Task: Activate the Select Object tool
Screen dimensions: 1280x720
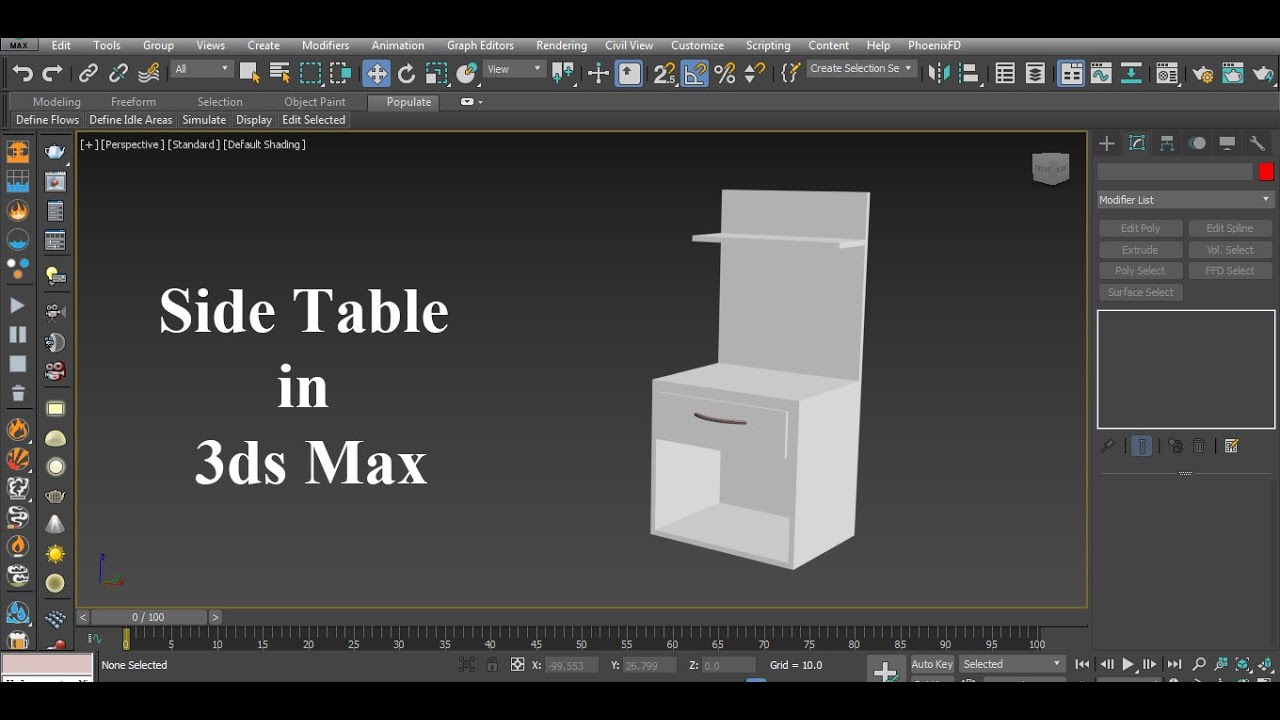Action: pos(249,73)
